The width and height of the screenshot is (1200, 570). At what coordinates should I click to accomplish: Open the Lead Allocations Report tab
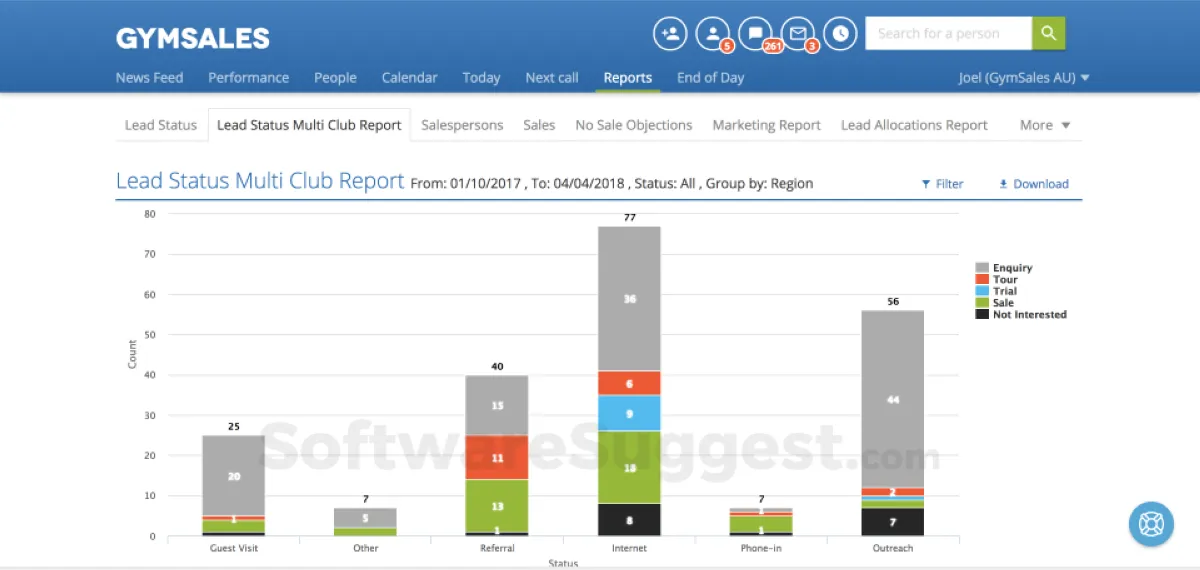(x=914, y=125)
